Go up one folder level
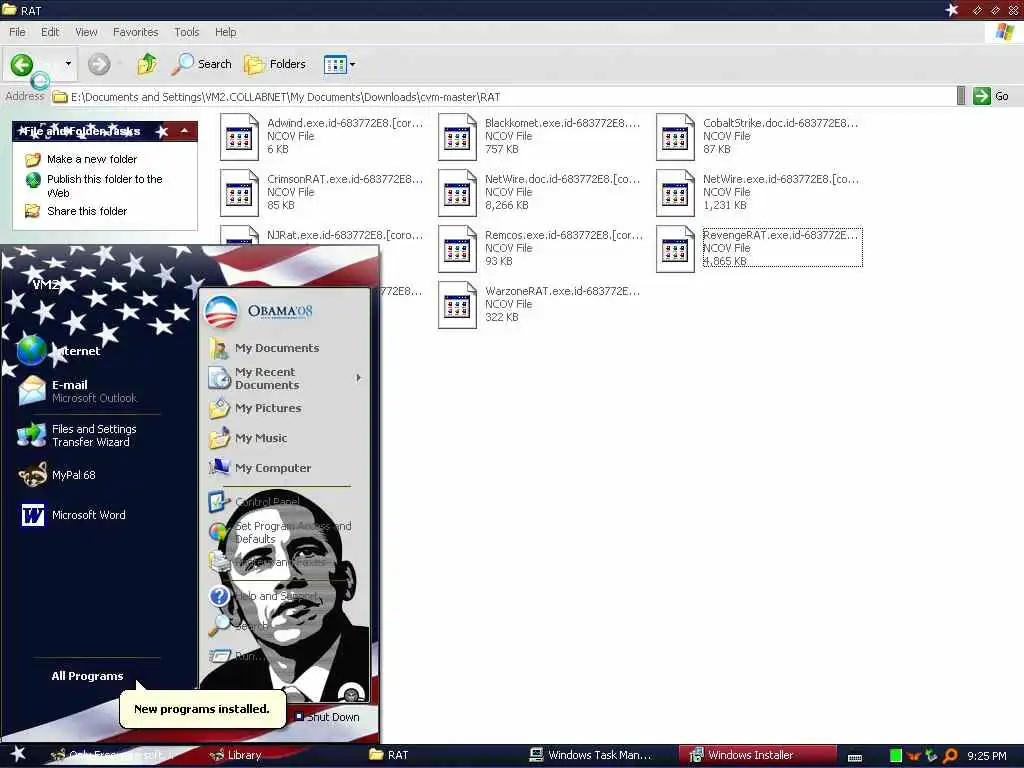The image size is (1024, 768). tap(147, 64)
